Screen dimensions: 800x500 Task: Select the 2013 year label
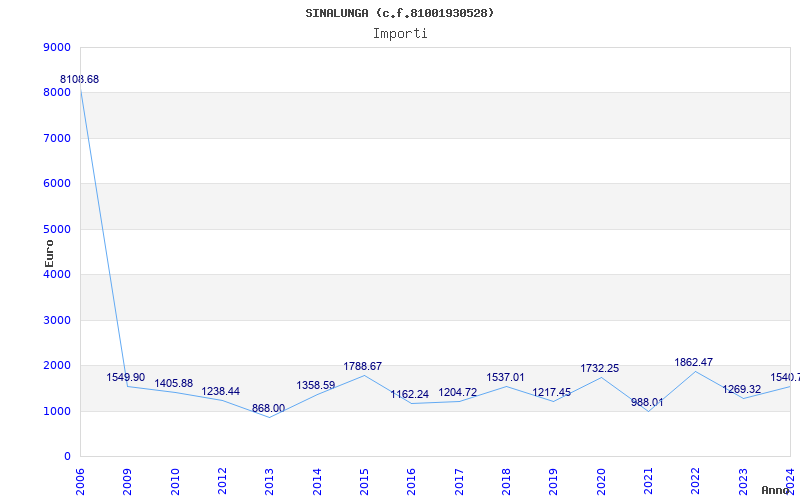pos(269,482)
